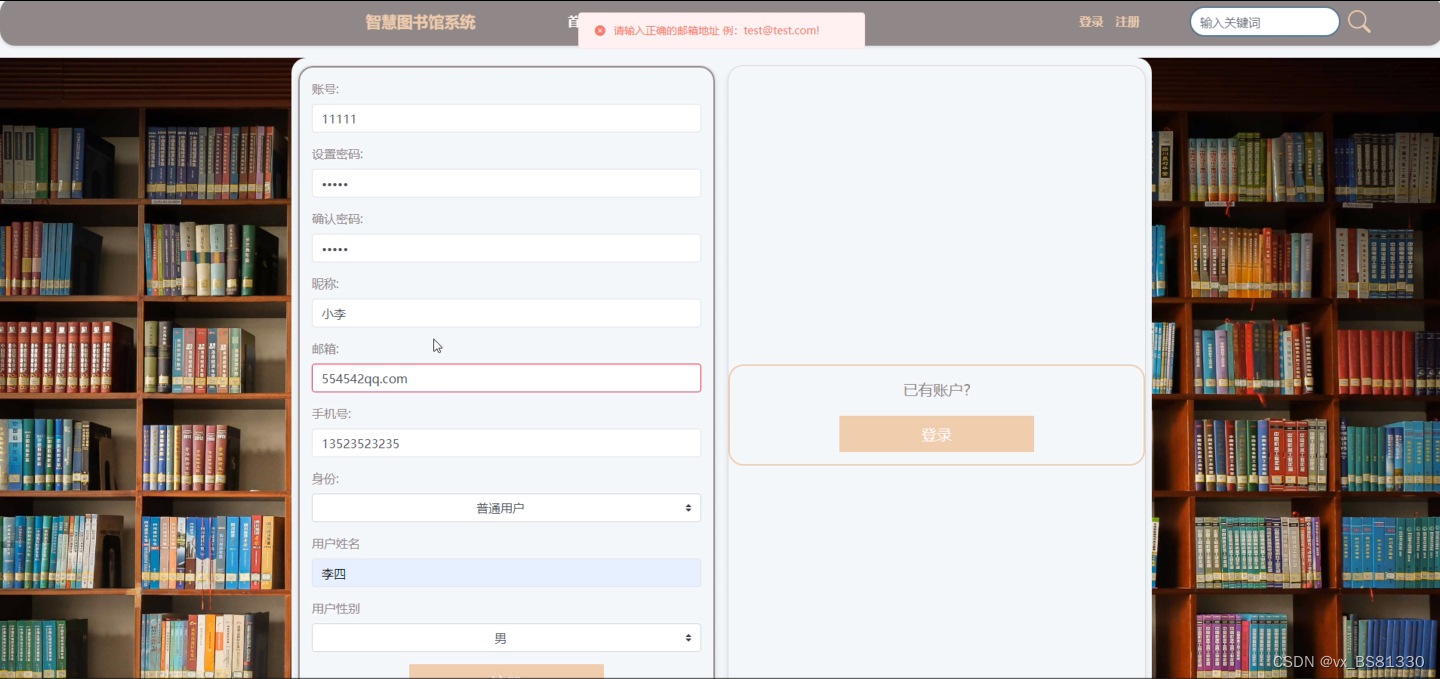
Task: Click the 昵称: label
Action: click(x=325, y=284)
